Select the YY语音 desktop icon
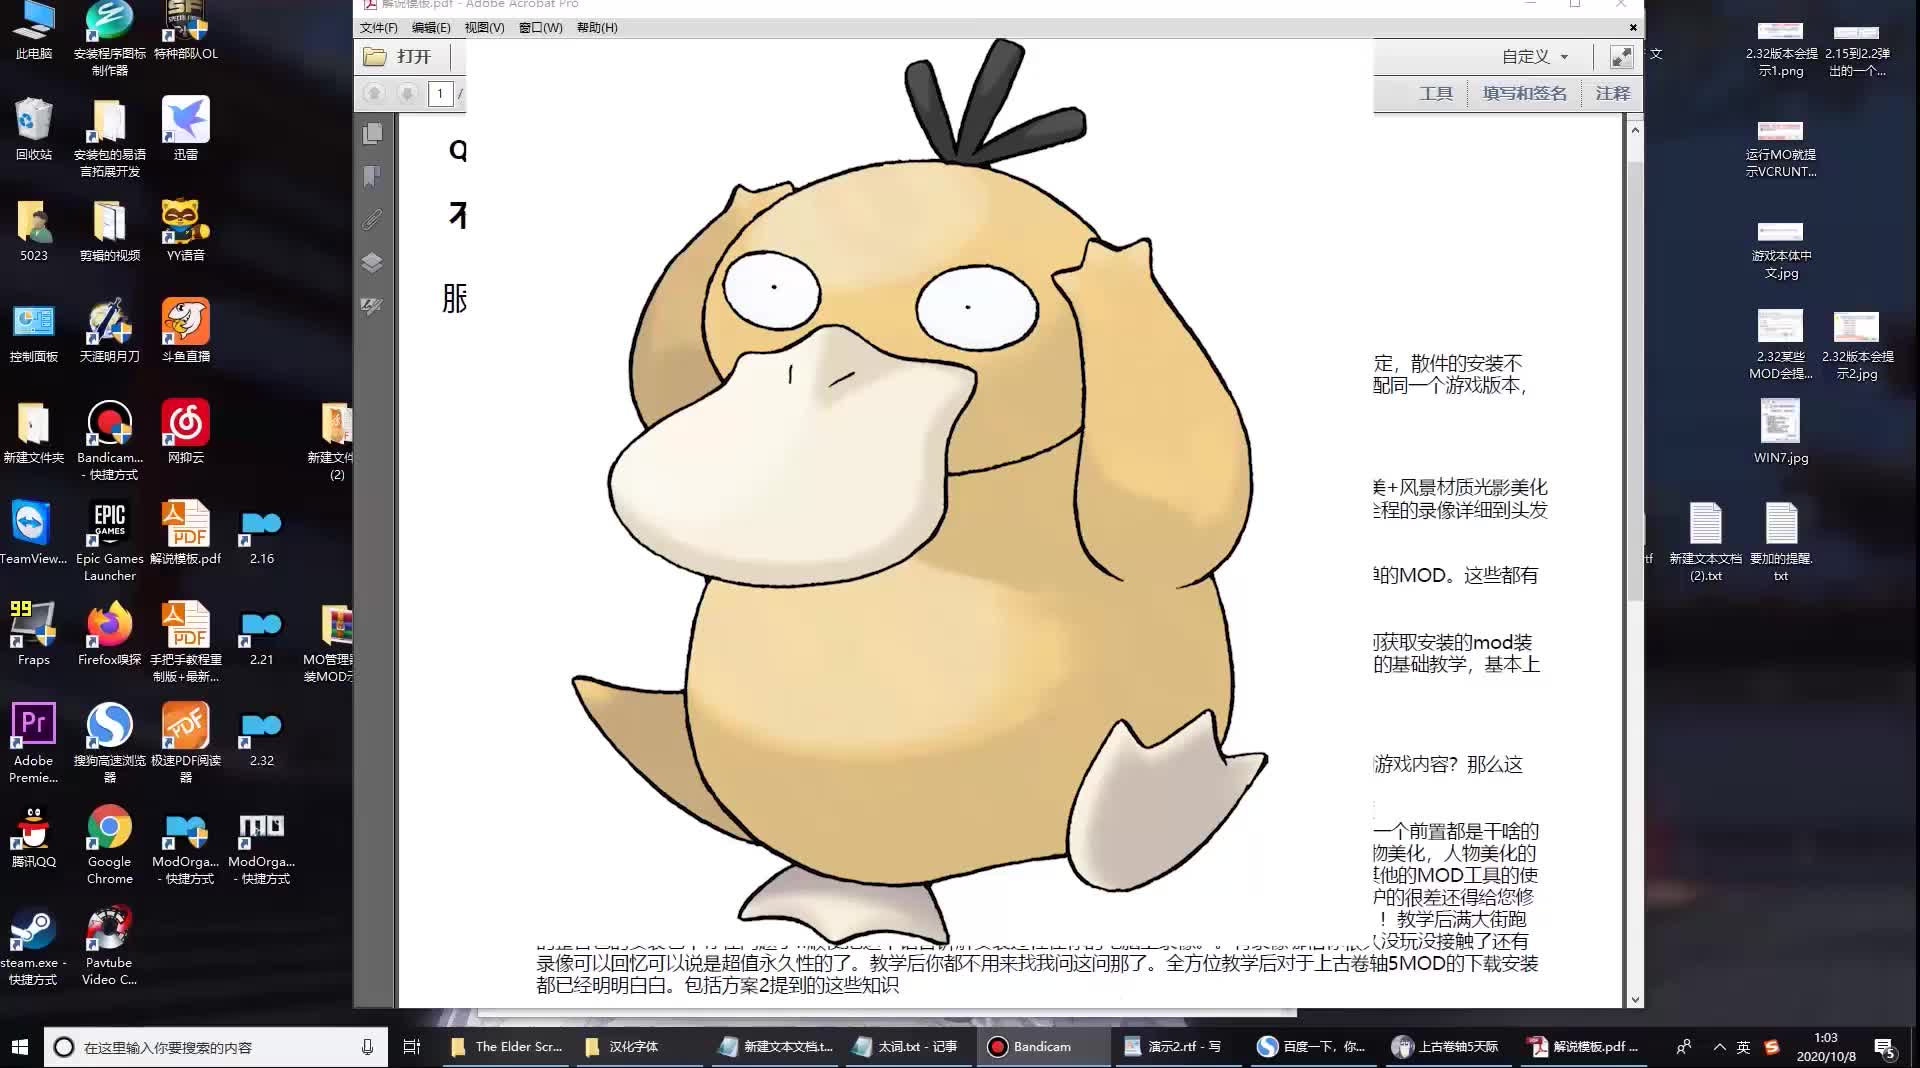 (186, 230)
